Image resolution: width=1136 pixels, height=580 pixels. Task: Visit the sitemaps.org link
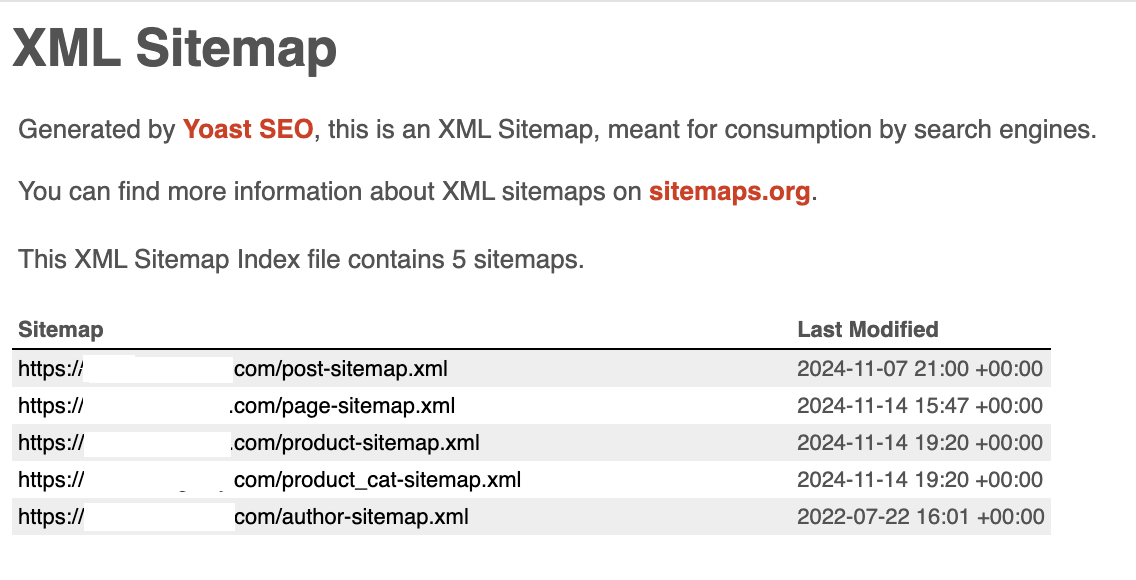coord(730,192)
